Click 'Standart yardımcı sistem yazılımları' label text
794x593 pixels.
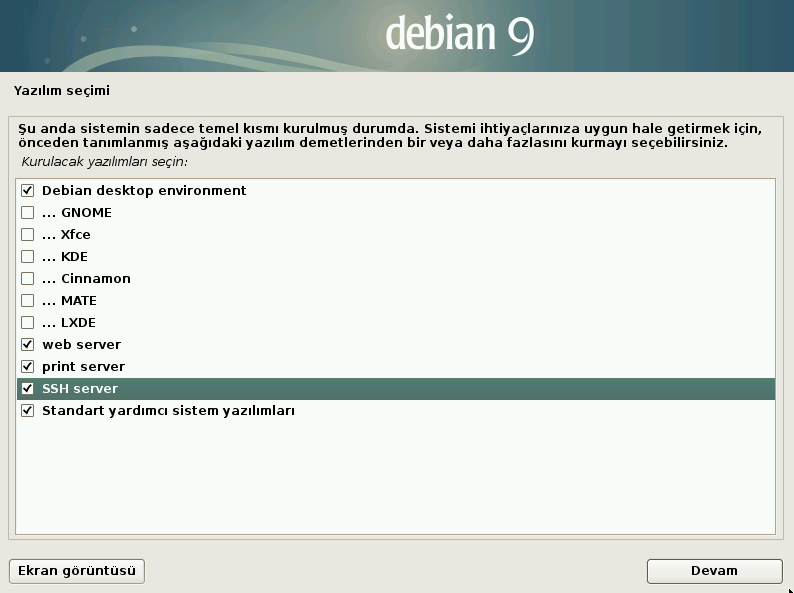[169, 411]
